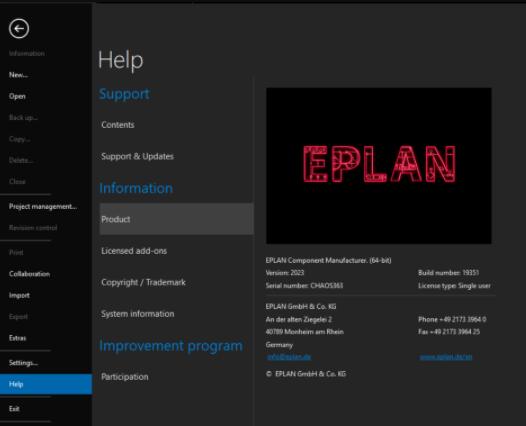Image resolution: width=526 pixels, height=426 pixels.
Task: Open Support & Updates
Action: pos(138,156)
